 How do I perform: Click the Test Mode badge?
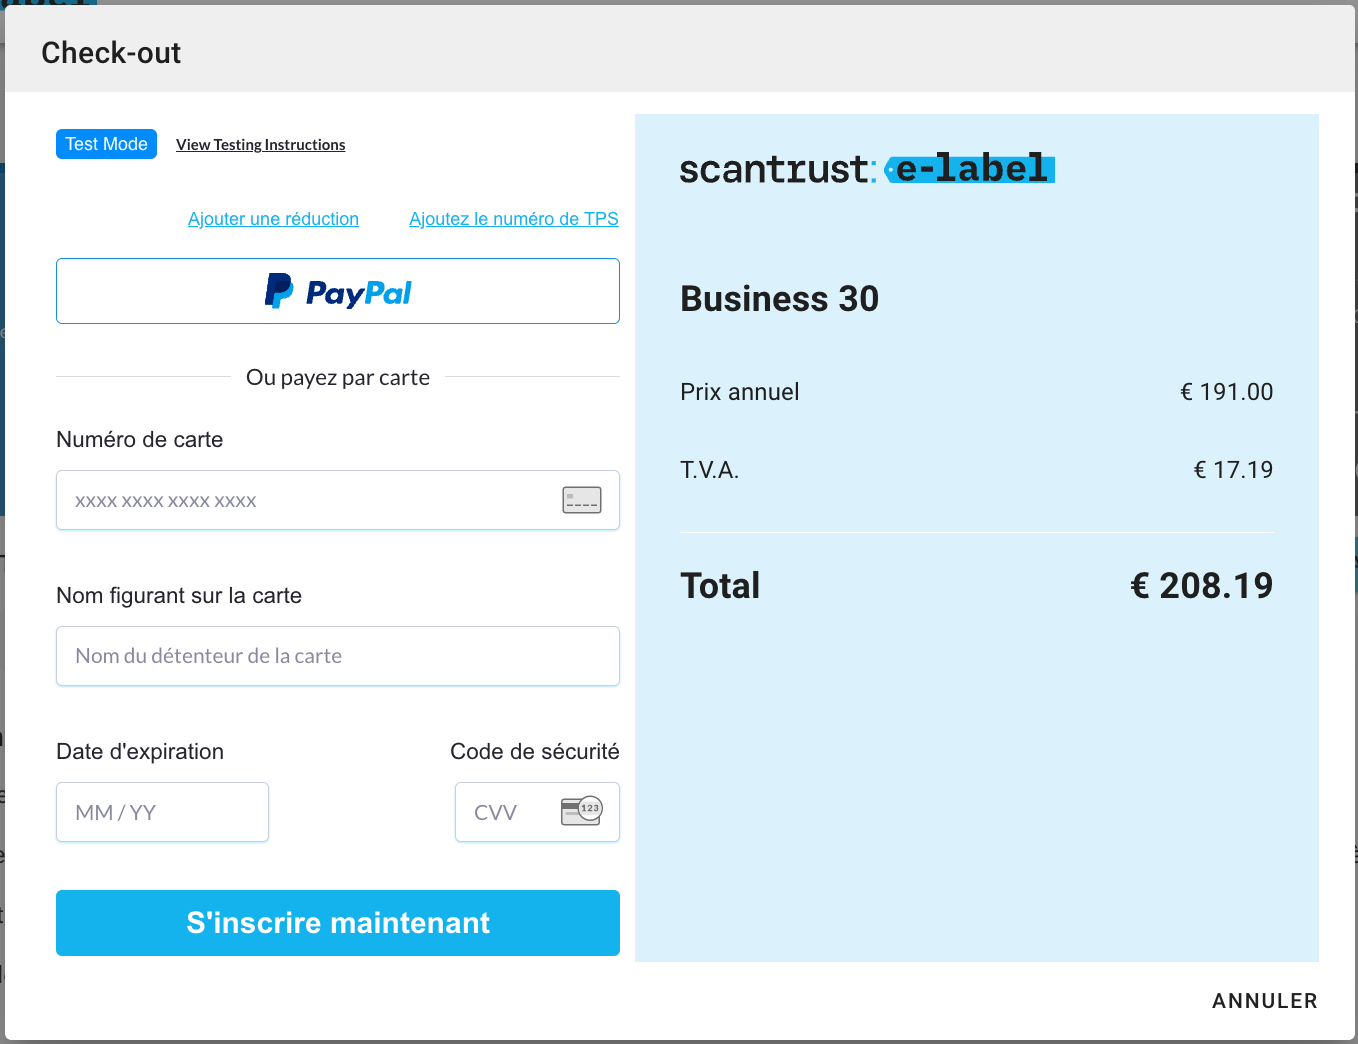point(106,144)
